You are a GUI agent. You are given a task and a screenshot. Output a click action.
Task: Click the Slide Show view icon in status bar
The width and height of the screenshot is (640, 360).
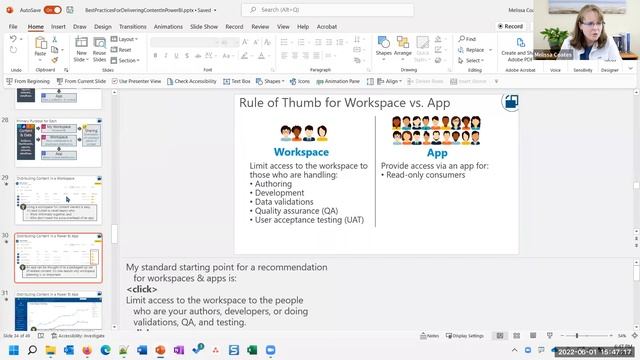[x=550, y=336]
